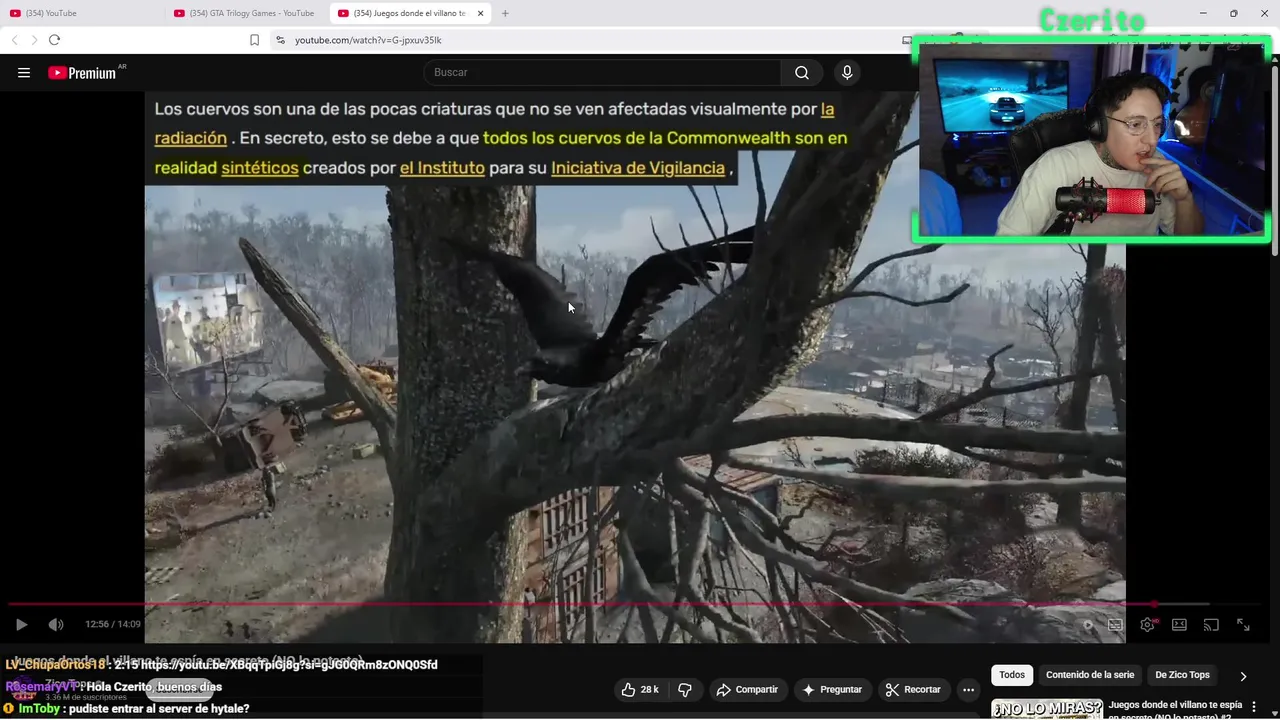Open recommended video NO LO MIRAS thumbnail
Screen dimensions: 1280x720
click(x=1047, y=709)
